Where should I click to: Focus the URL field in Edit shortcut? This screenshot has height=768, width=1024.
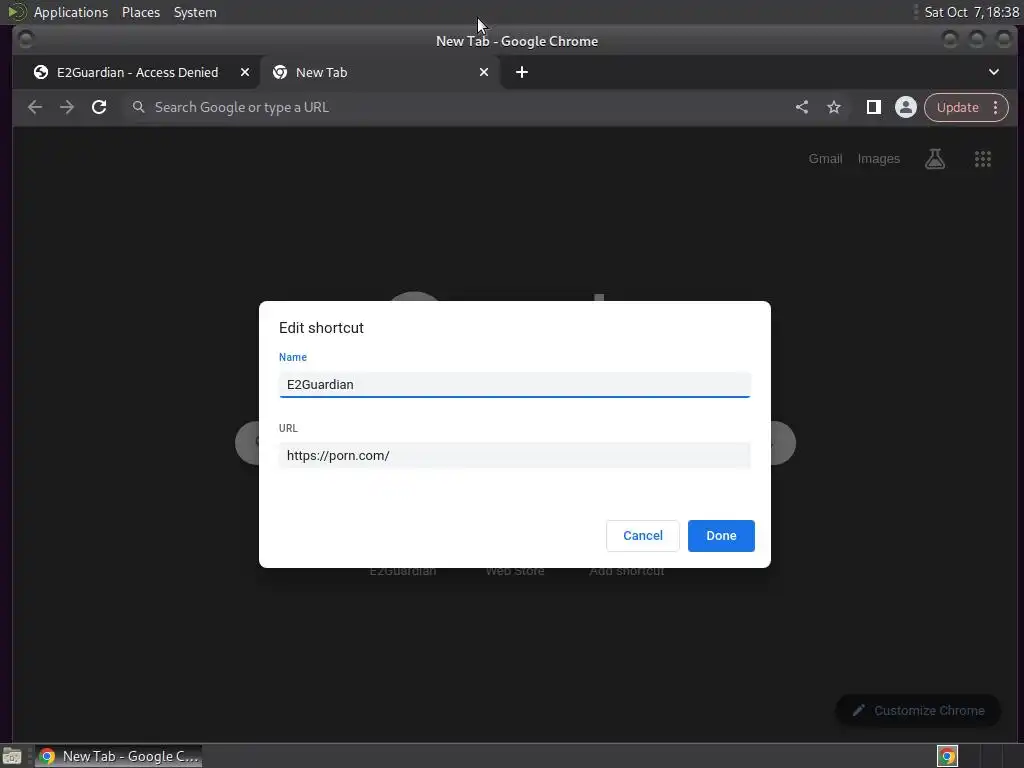click(x=515, y=456)
